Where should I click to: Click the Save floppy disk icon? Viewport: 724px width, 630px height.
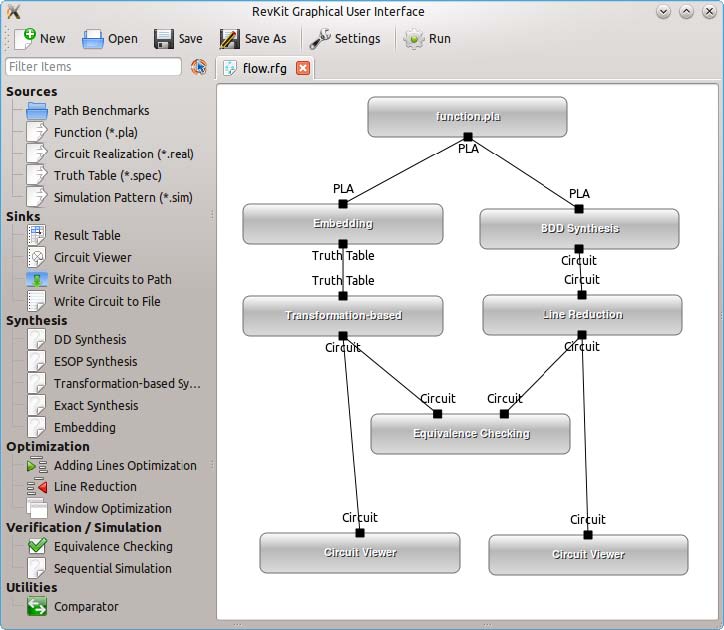click(163, 39)
